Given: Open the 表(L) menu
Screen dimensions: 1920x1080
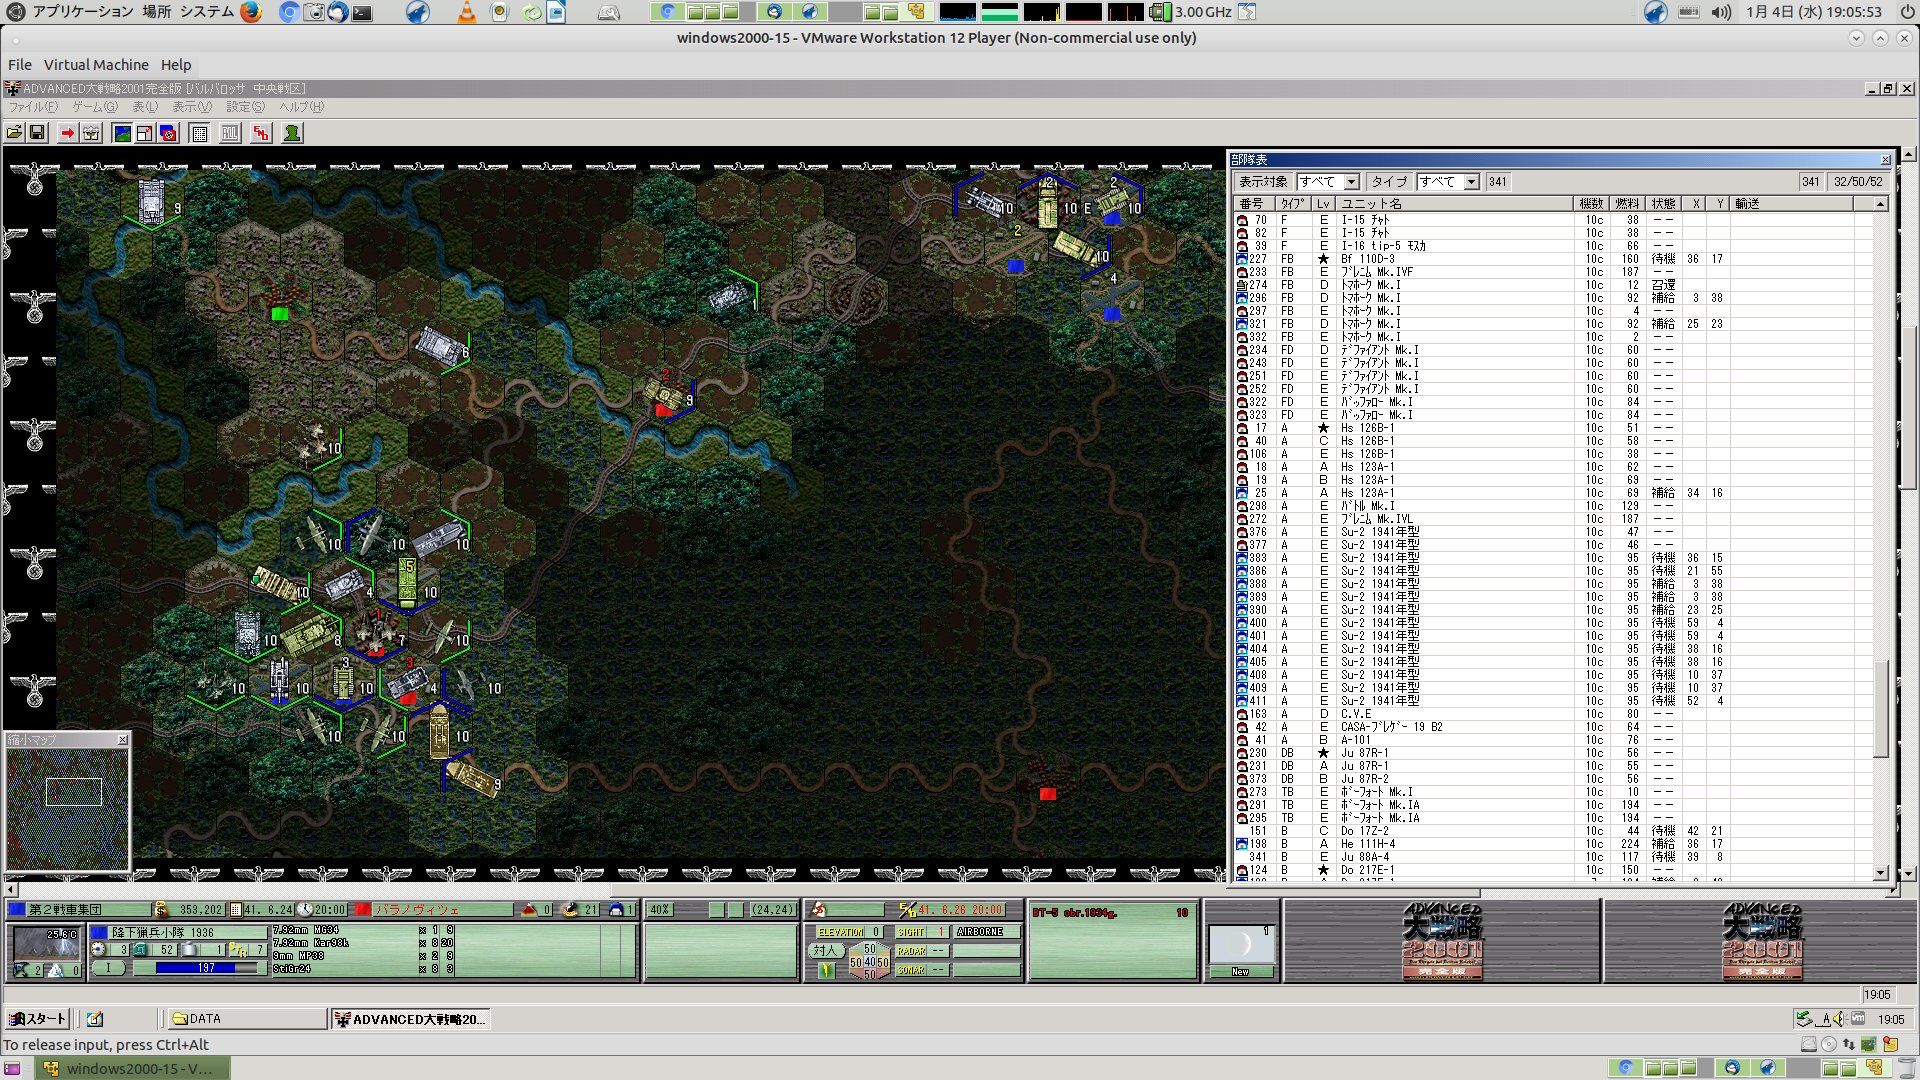Looking at the screenshot, I should [x=145, y=107].
